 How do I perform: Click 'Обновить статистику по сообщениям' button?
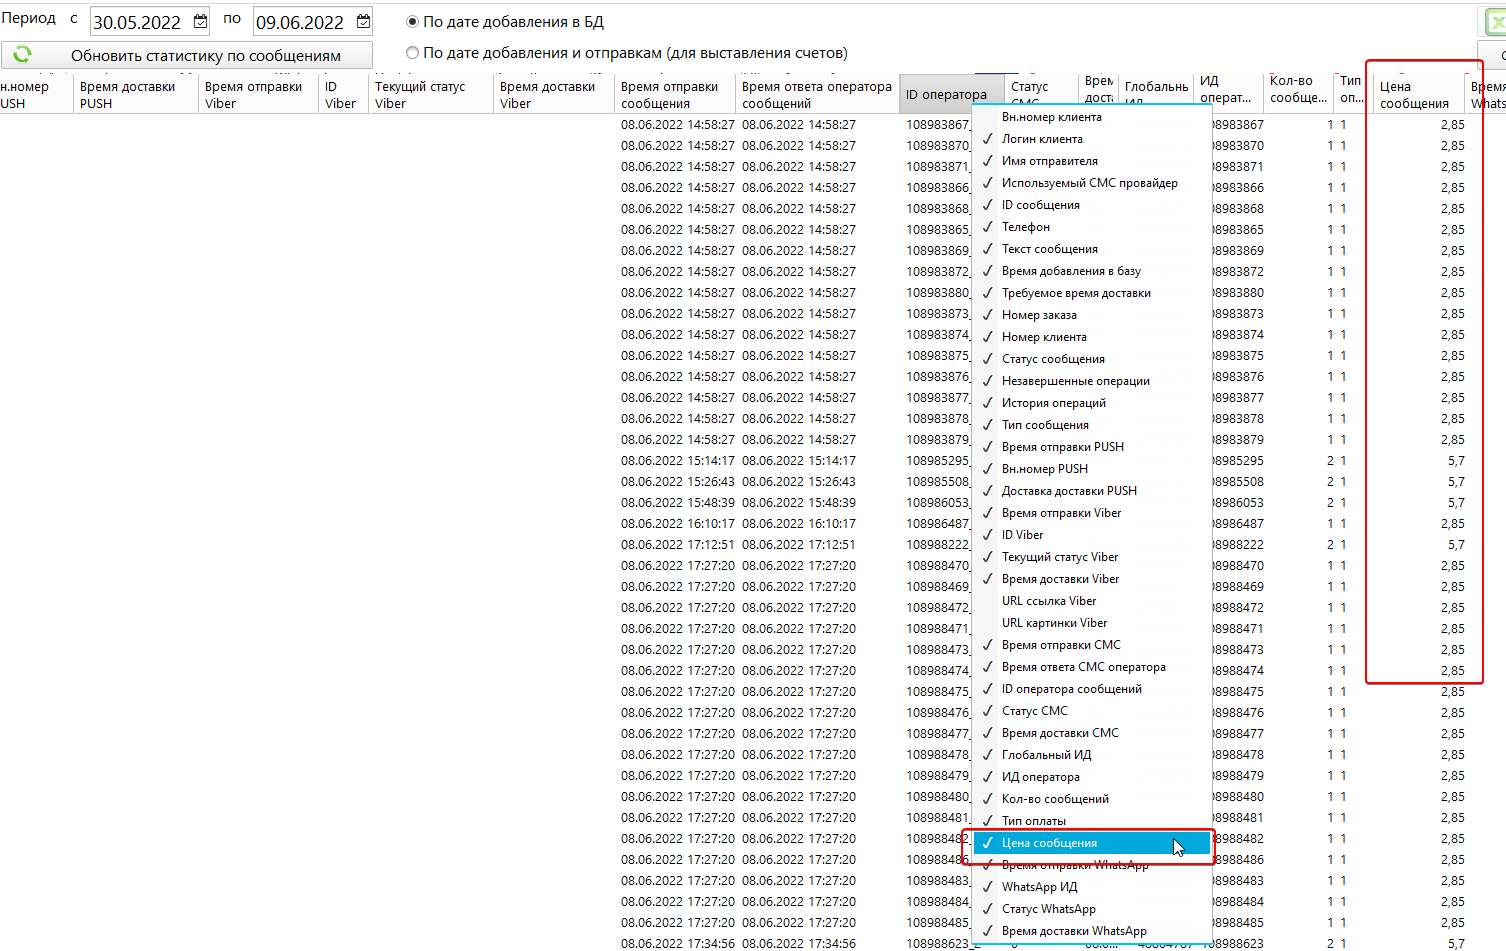pos(205,55)
